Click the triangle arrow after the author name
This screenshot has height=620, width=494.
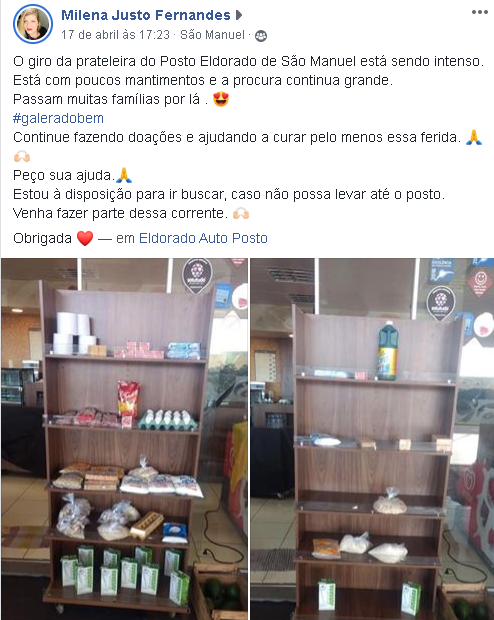[x=238, y=15]
